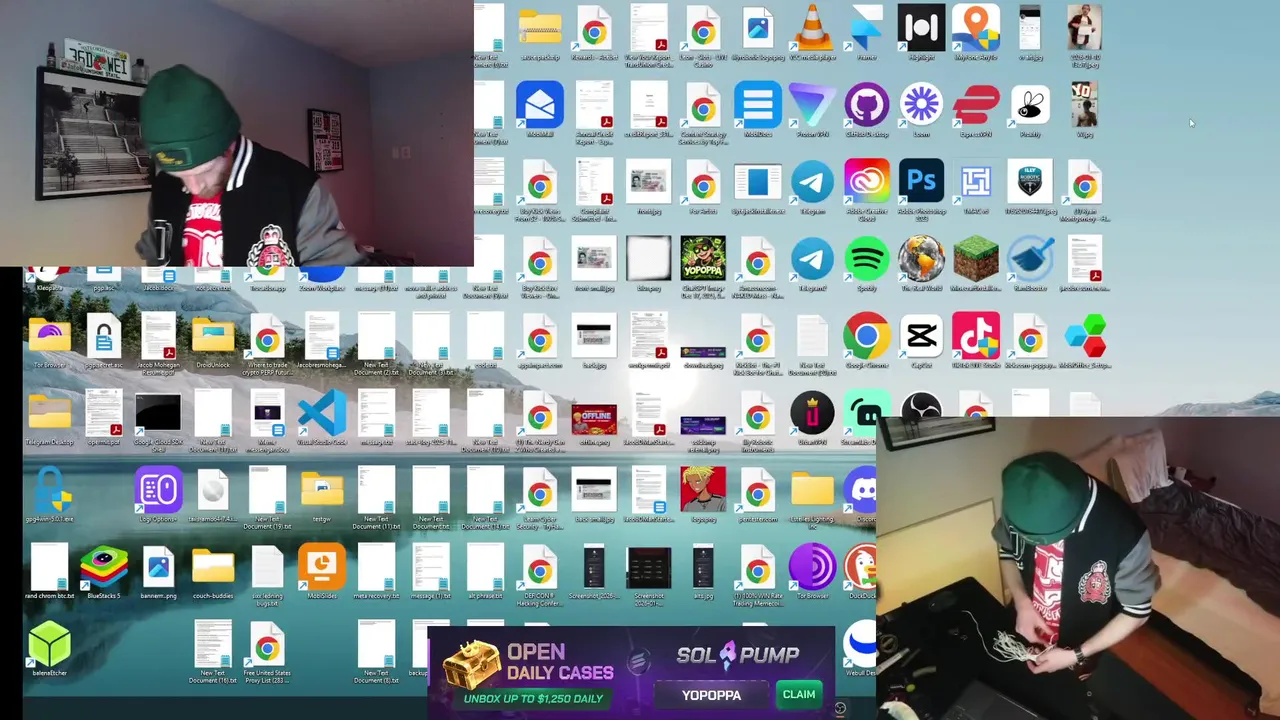Launch the BlueStacks 5 shortcut
This screenshot has height=720, width=1280.
pyautogui.click(x=104, y=567)
